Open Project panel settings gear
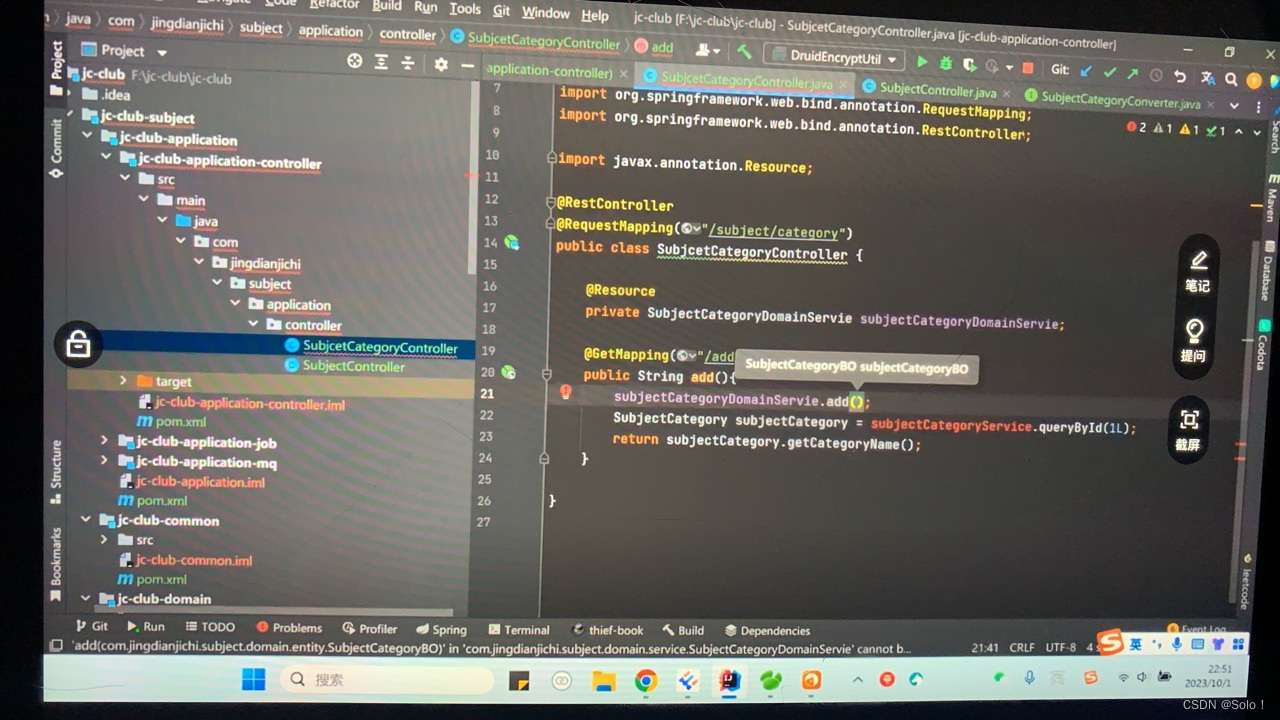Screen dimensions: 1280x720 441,64
